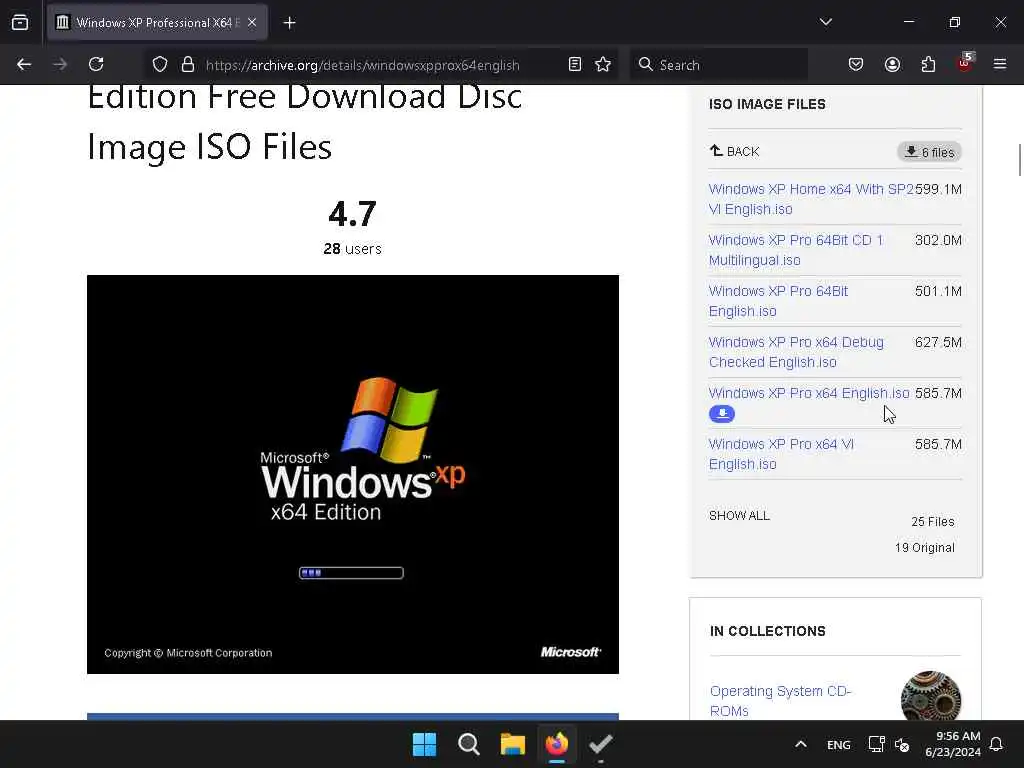
Task: Open the checkmark app on taskbar
Action: (x=601, y=744)
